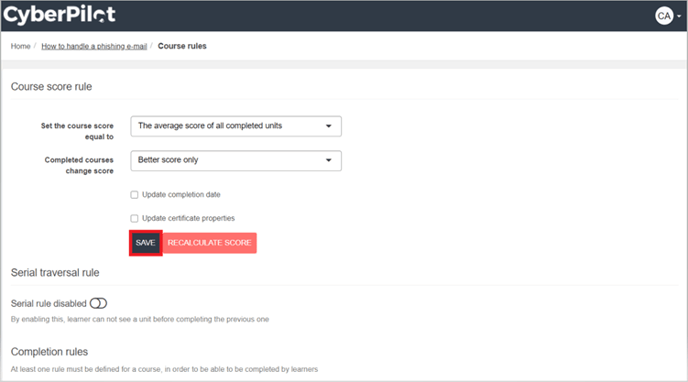The width and height of the screenshot is (688, 382).
Task: Check Update completion date
Action: (x=134, y=195)
